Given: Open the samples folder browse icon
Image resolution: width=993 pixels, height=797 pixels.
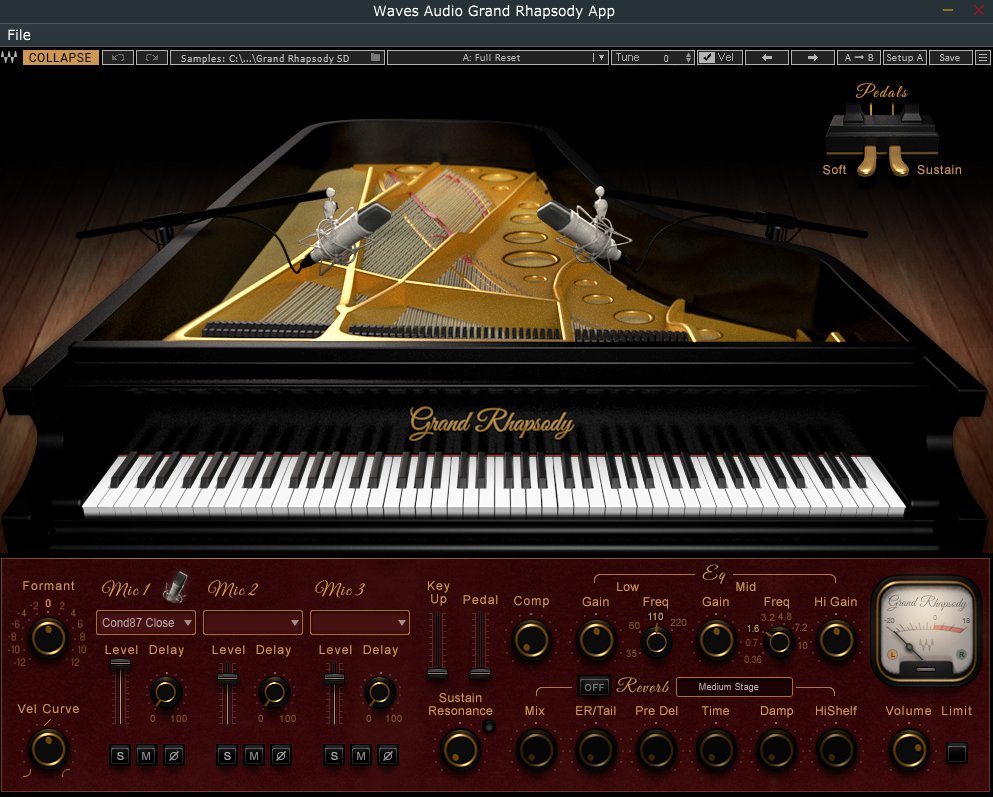Looking at the screenshot, I should click(x=376, y=58).
